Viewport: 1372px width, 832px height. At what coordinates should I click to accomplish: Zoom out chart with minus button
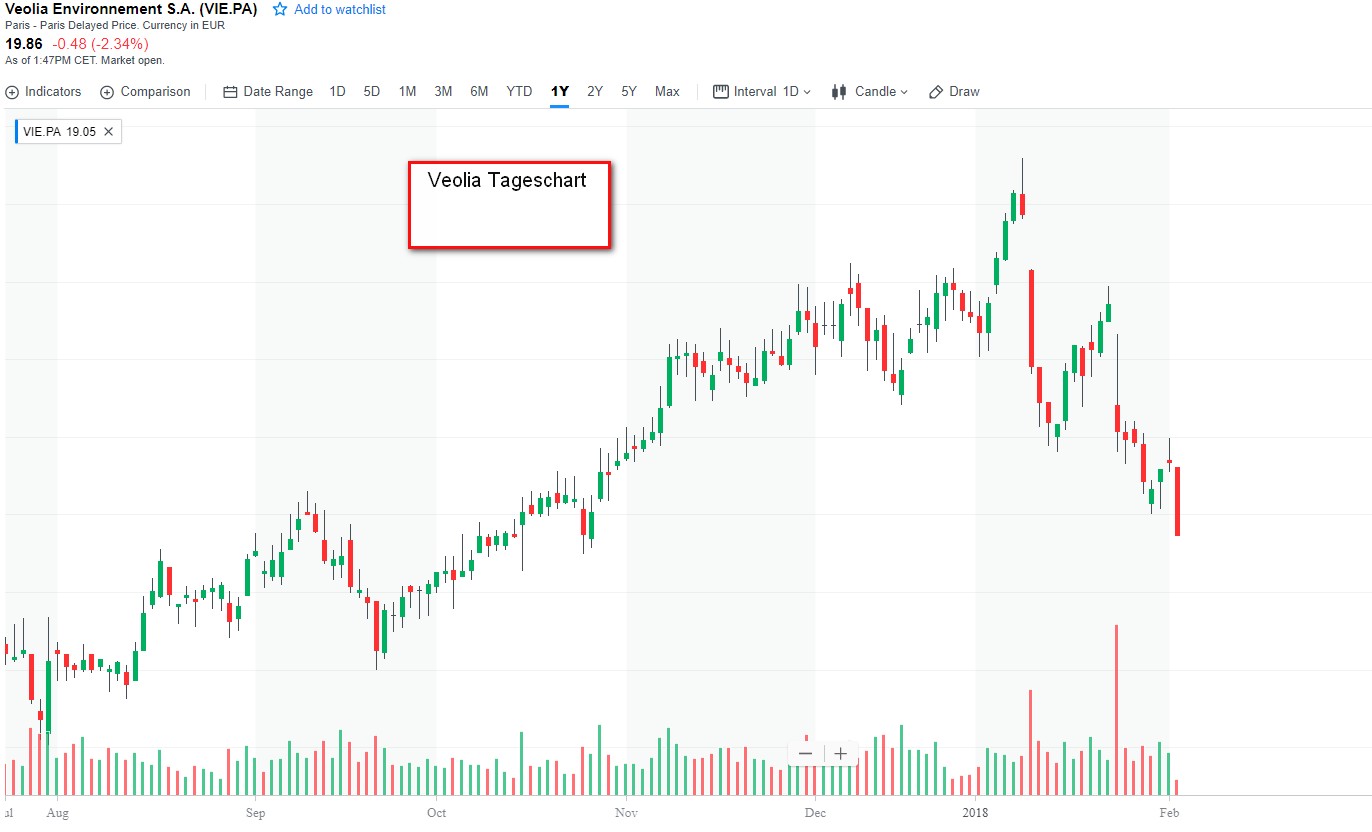pos(806,753)
